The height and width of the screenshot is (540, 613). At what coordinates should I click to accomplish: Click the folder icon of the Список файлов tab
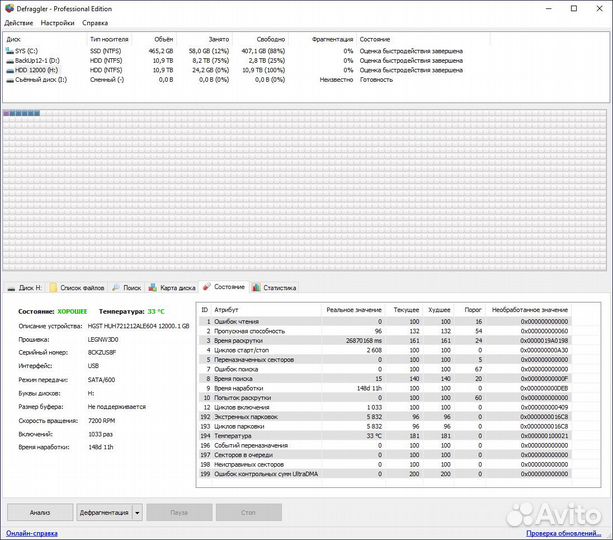coord(53,288)
